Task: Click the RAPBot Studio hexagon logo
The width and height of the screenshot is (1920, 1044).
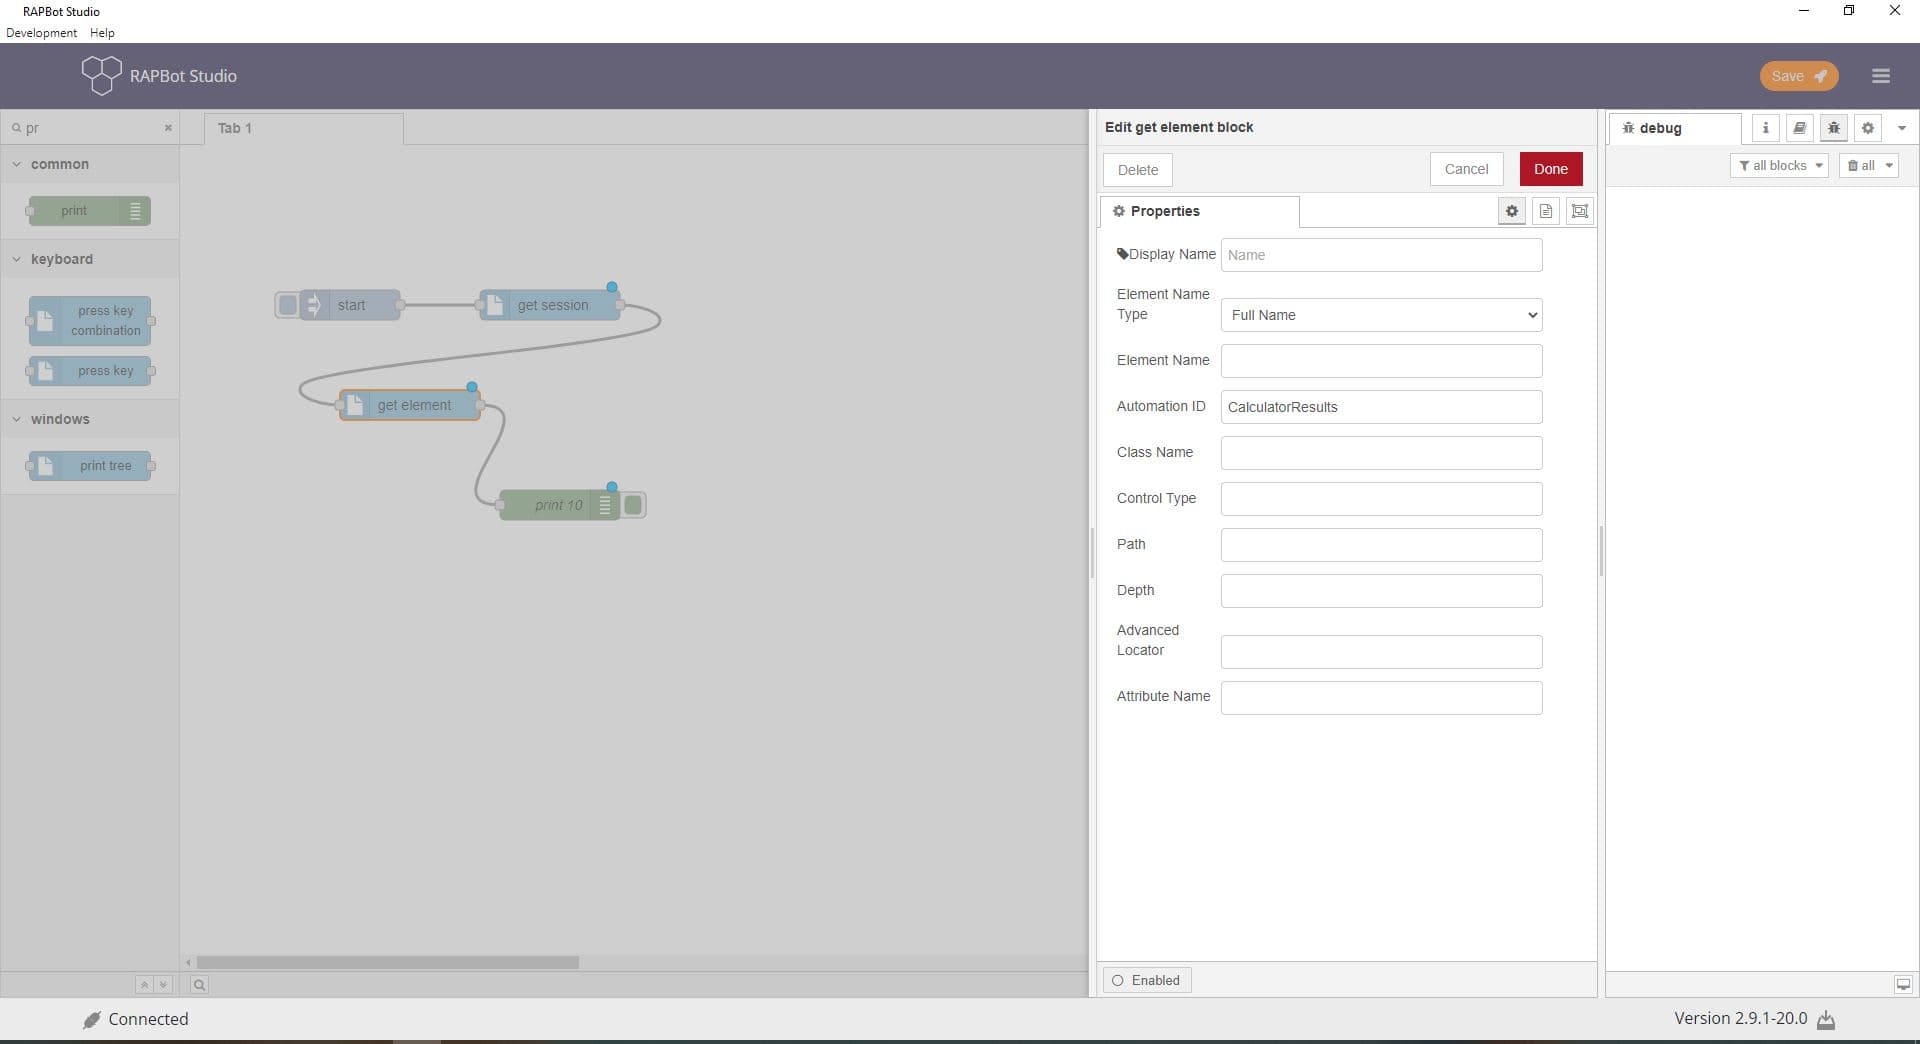Action: click(x=101, y=75)
